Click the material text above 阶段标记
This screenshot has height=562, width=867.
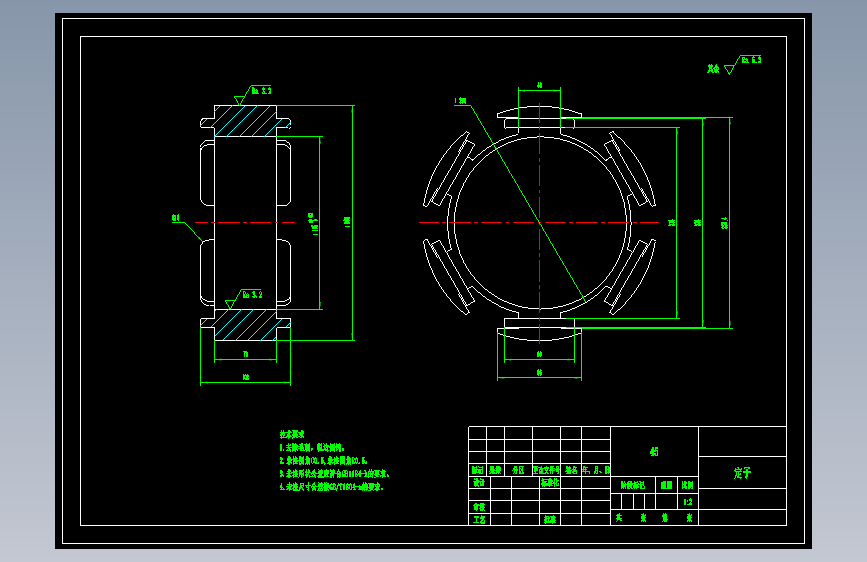point(654,451)
